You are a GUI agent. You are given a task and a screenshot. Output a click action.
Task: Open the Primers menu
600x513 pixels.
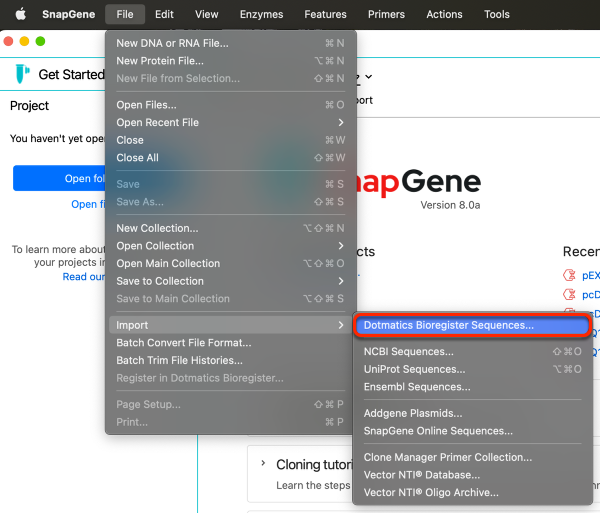[x=386, y=14]
